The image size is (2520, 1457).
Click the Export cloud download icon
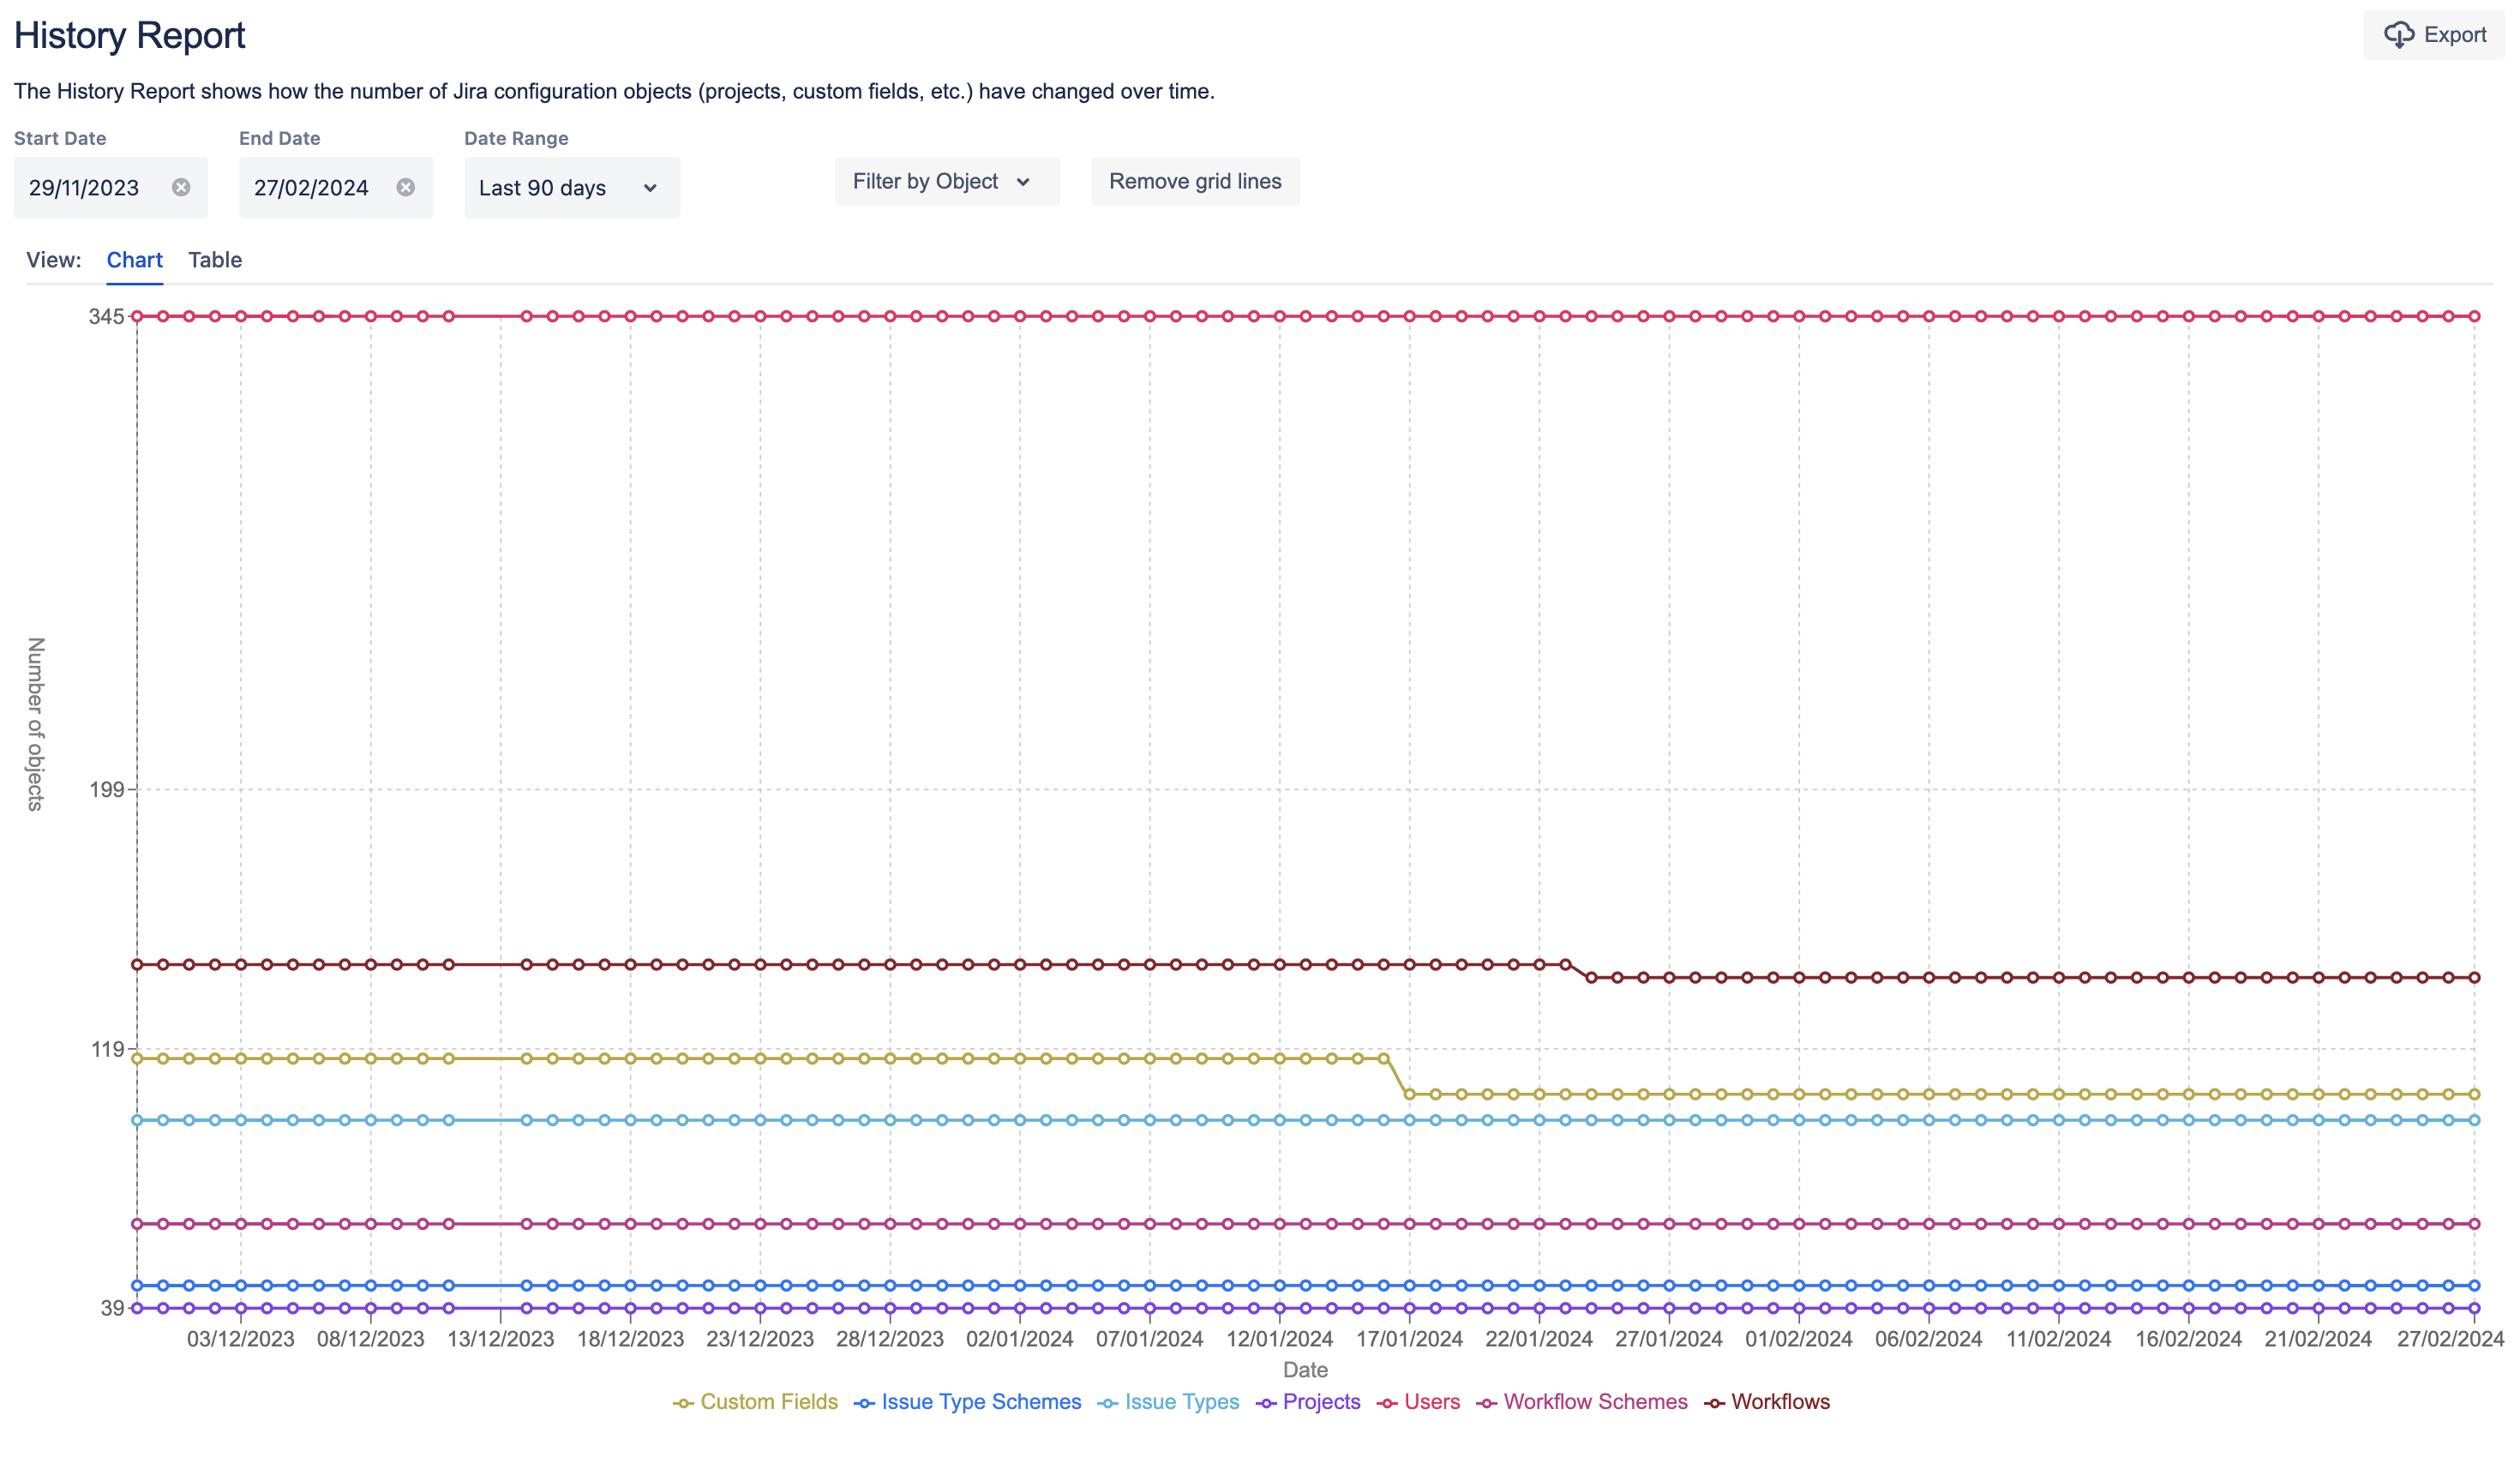tap(2398, 35)
